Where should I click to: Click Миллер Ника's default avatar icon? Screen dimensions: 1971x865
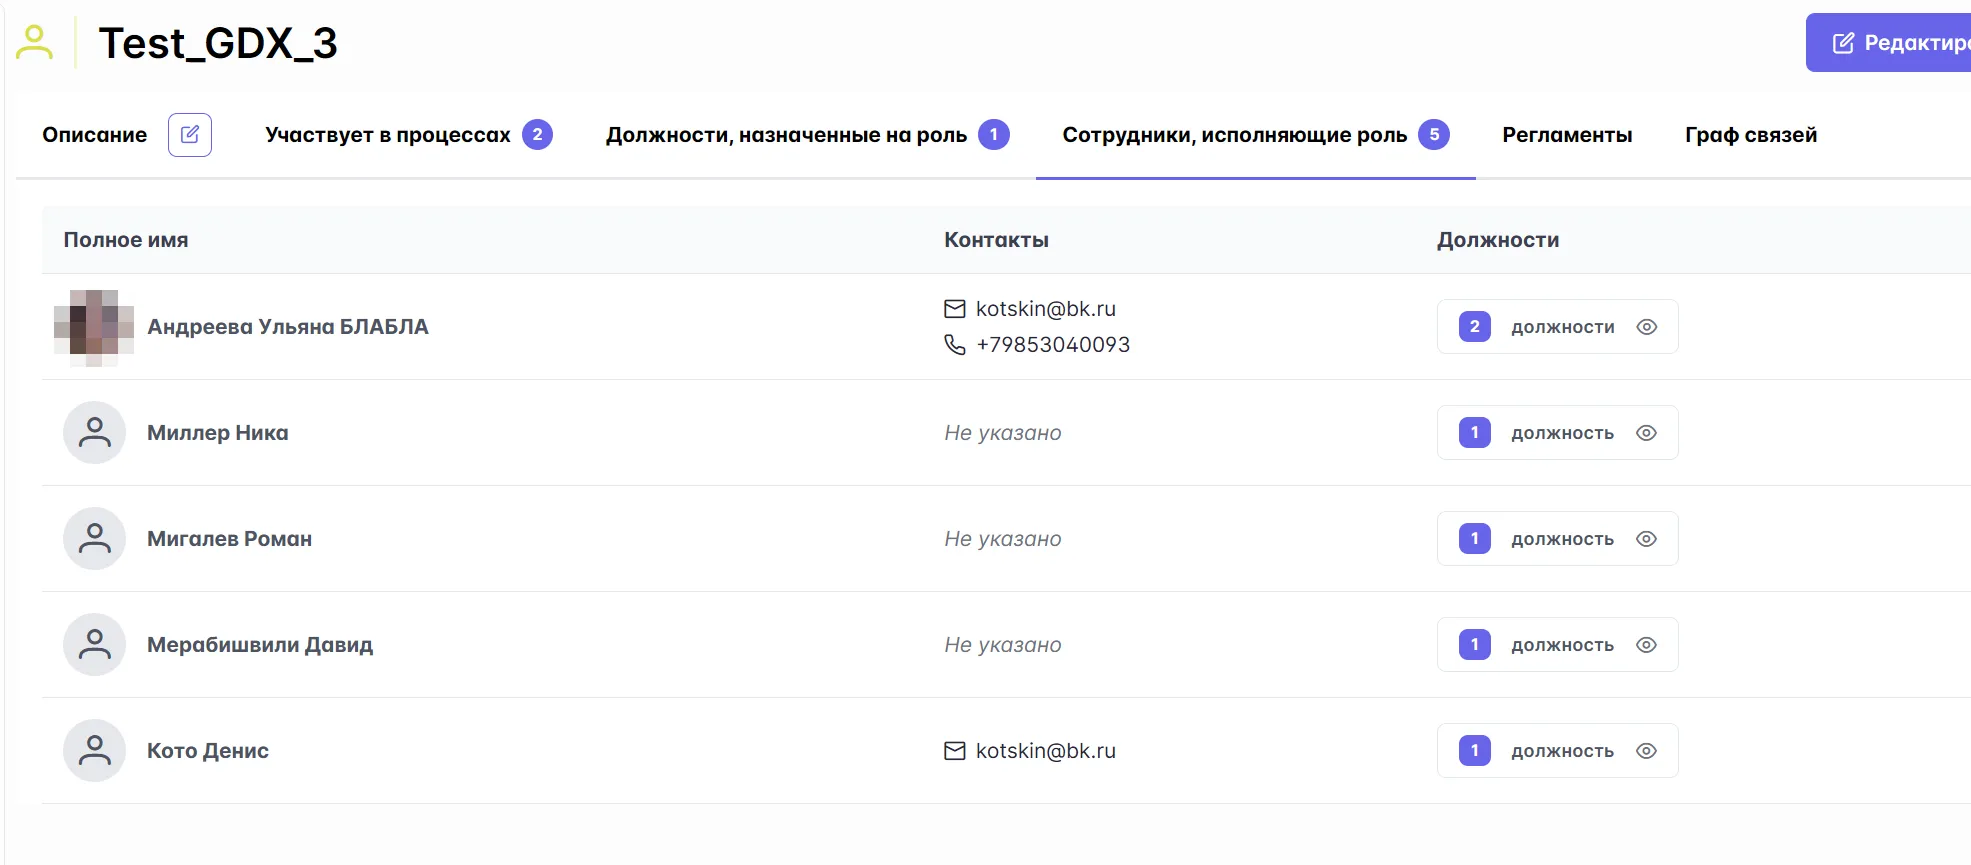94,433
